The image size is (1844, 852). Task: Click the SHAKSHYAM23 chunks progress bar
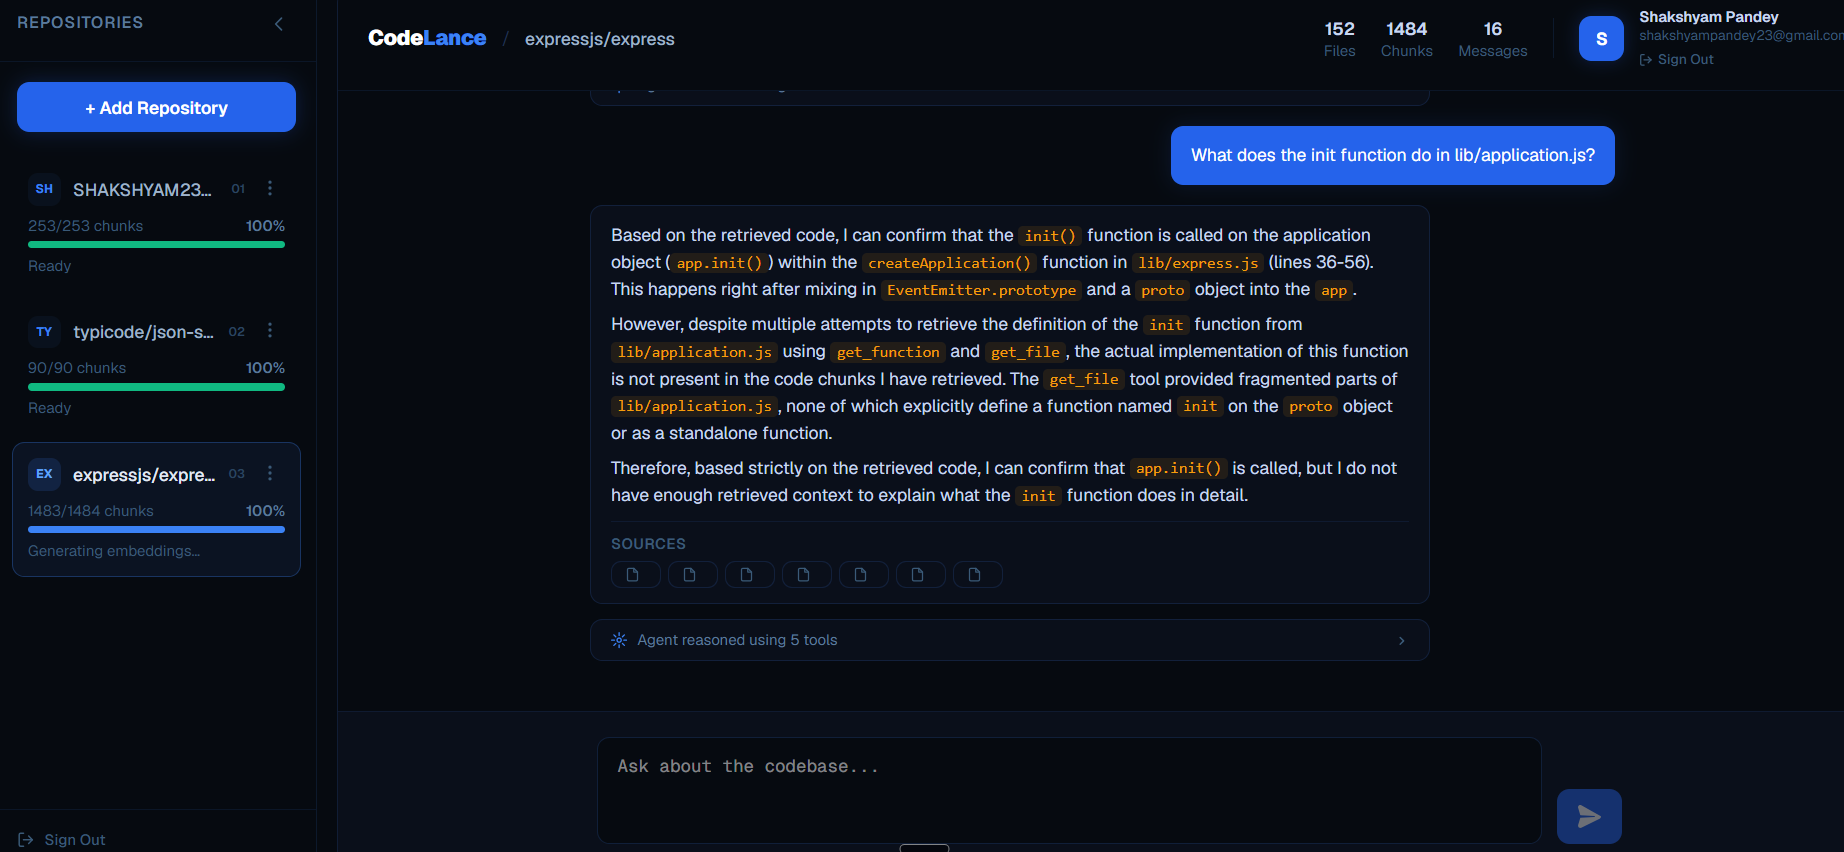tap(156, 244)
